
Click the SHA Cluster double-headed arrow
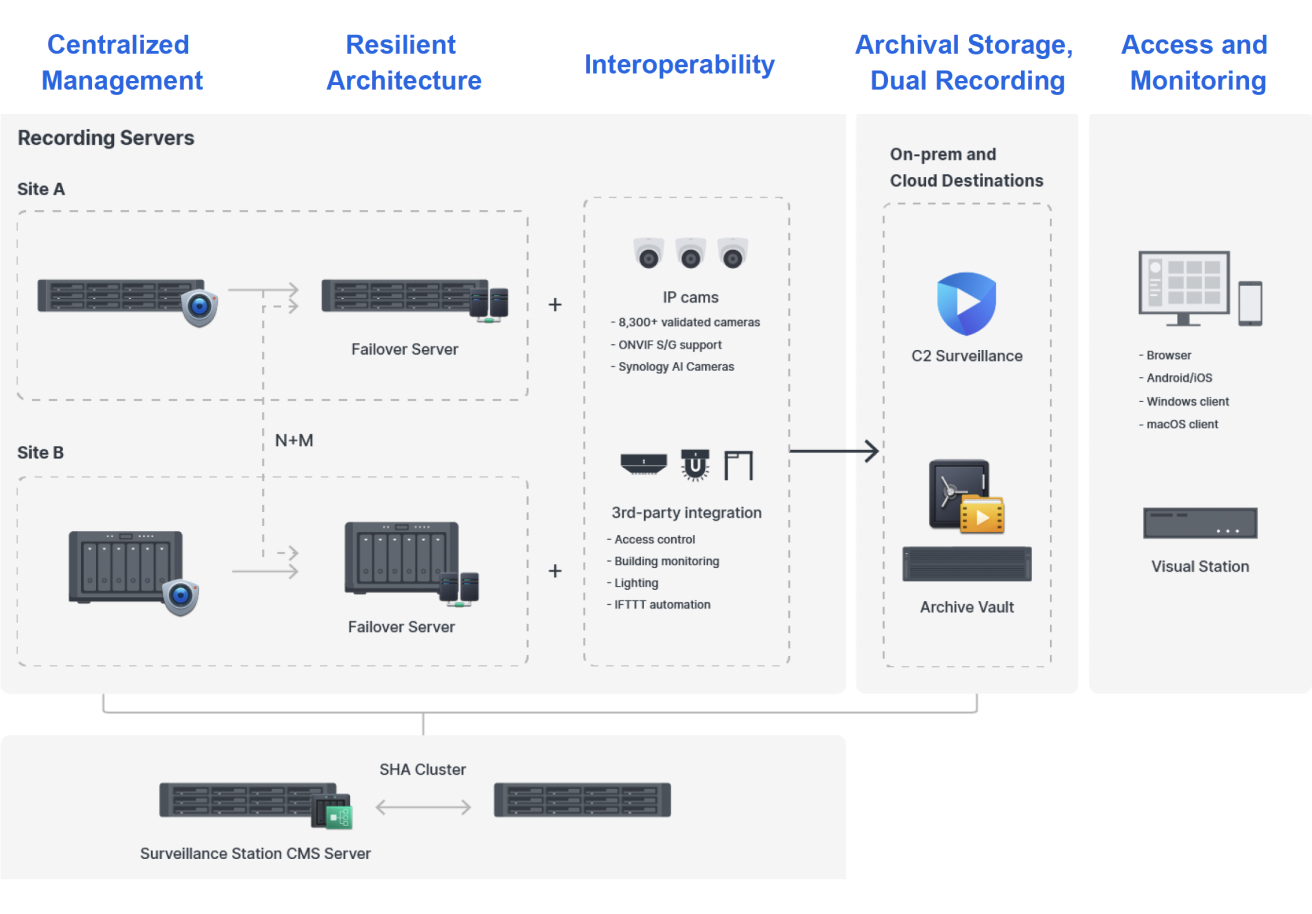(423, 807)
